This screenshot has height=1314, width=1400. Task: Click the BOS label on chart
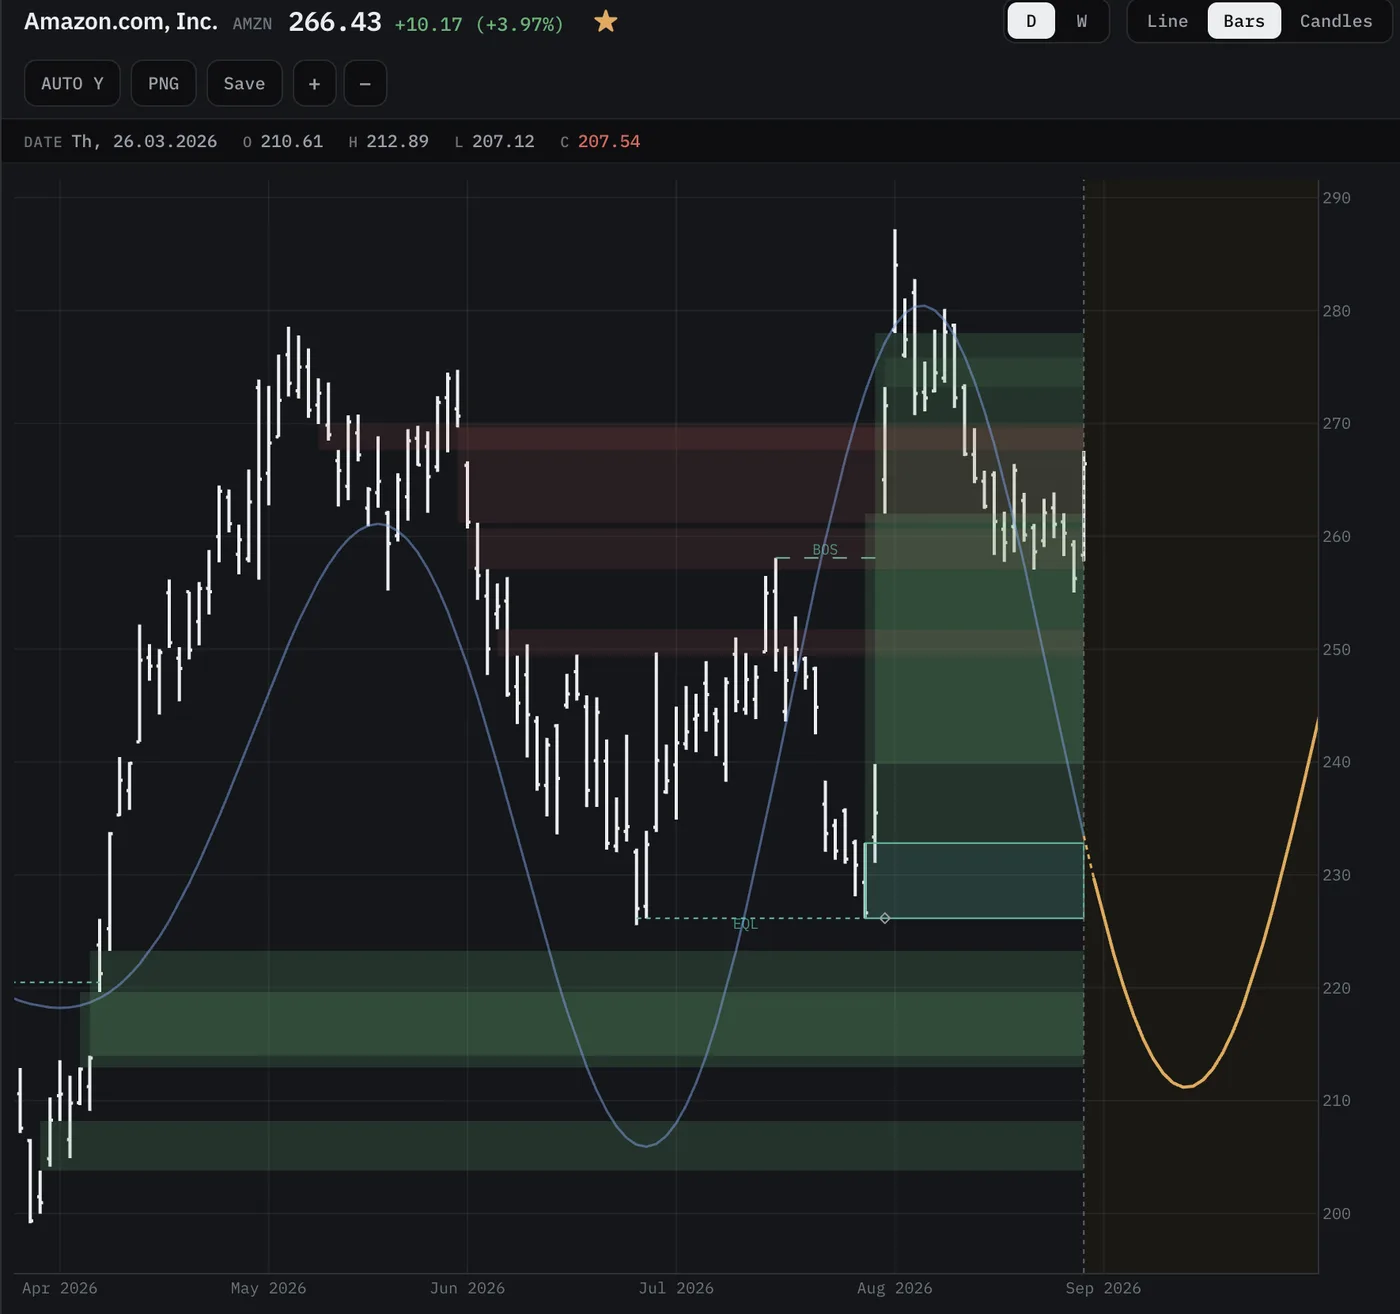825,550
